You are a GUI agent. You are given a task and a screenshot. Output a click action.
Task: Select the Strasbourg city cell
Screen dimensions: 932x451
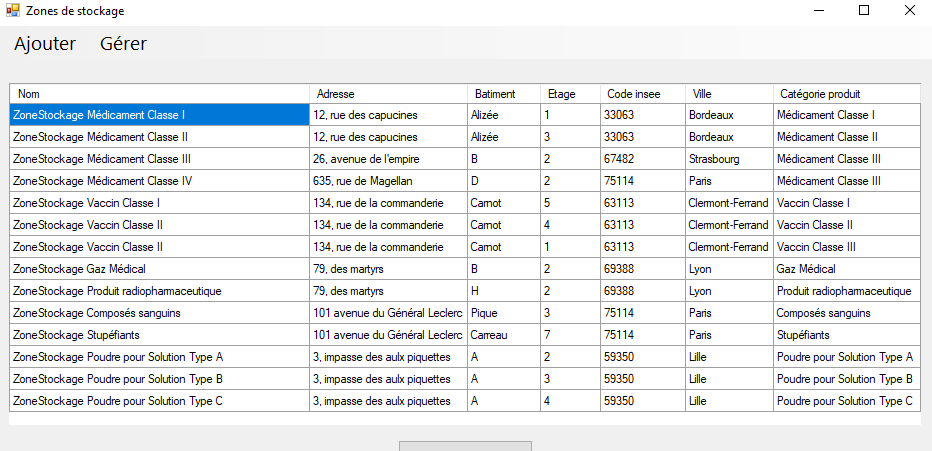pyautogui.click(x=729, y=159)
